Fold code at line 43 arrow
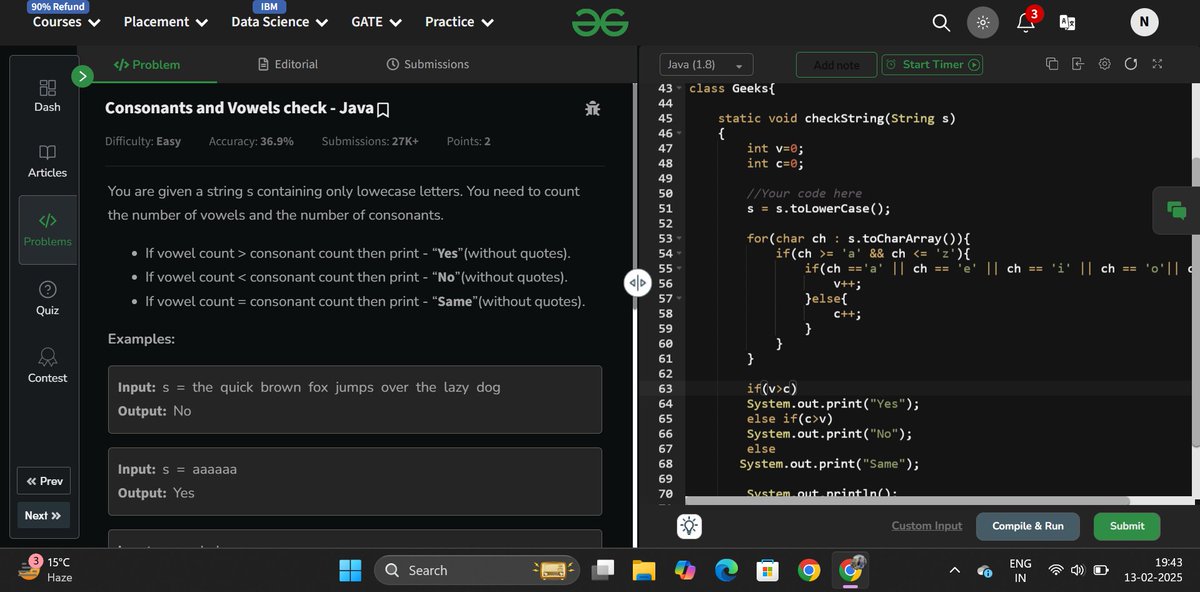Image resolution: width=1200 pixels, height=592 pixels. click(x=679, y=89)
